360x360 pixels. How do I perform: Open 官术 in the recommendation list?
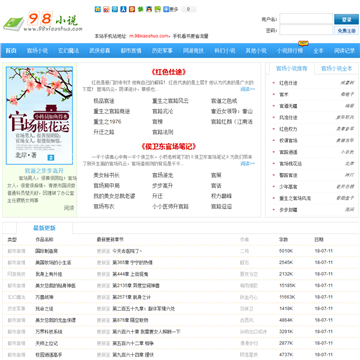point(284,95)
